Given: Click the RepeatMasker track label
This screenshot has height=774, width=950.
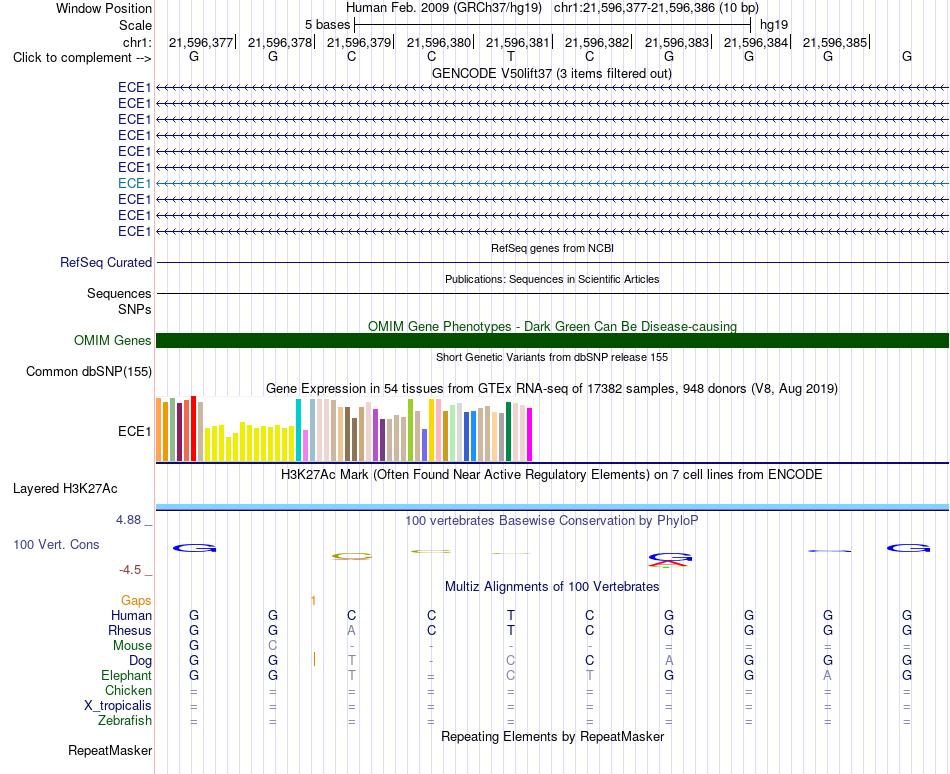Looking at the screenshot, I should pos(110,750).
